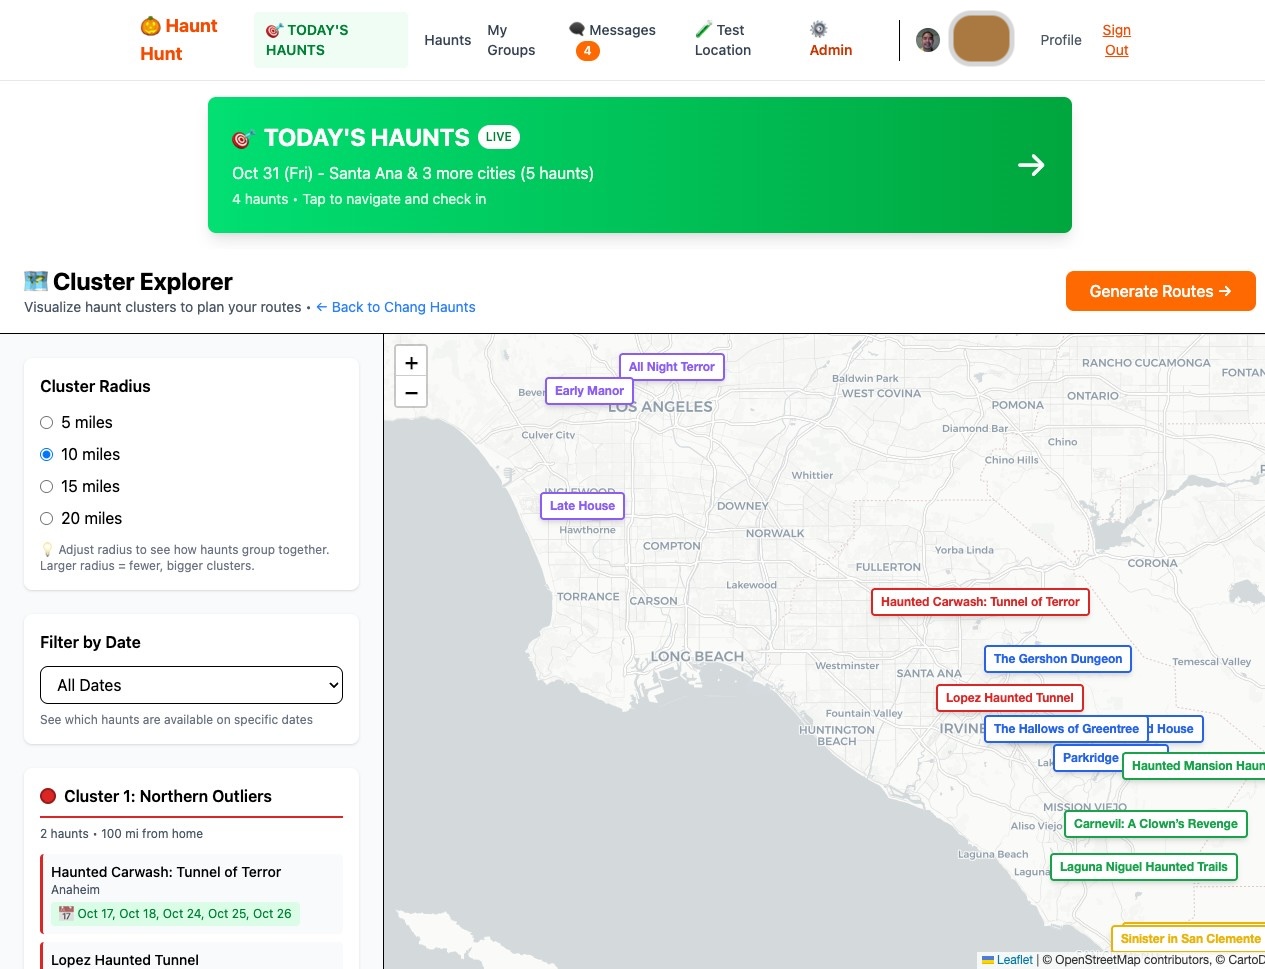1265x969 pixels.
Task: Zoom in on the map with the plus control
Action: pyautogui.click(x=411, y=362)
